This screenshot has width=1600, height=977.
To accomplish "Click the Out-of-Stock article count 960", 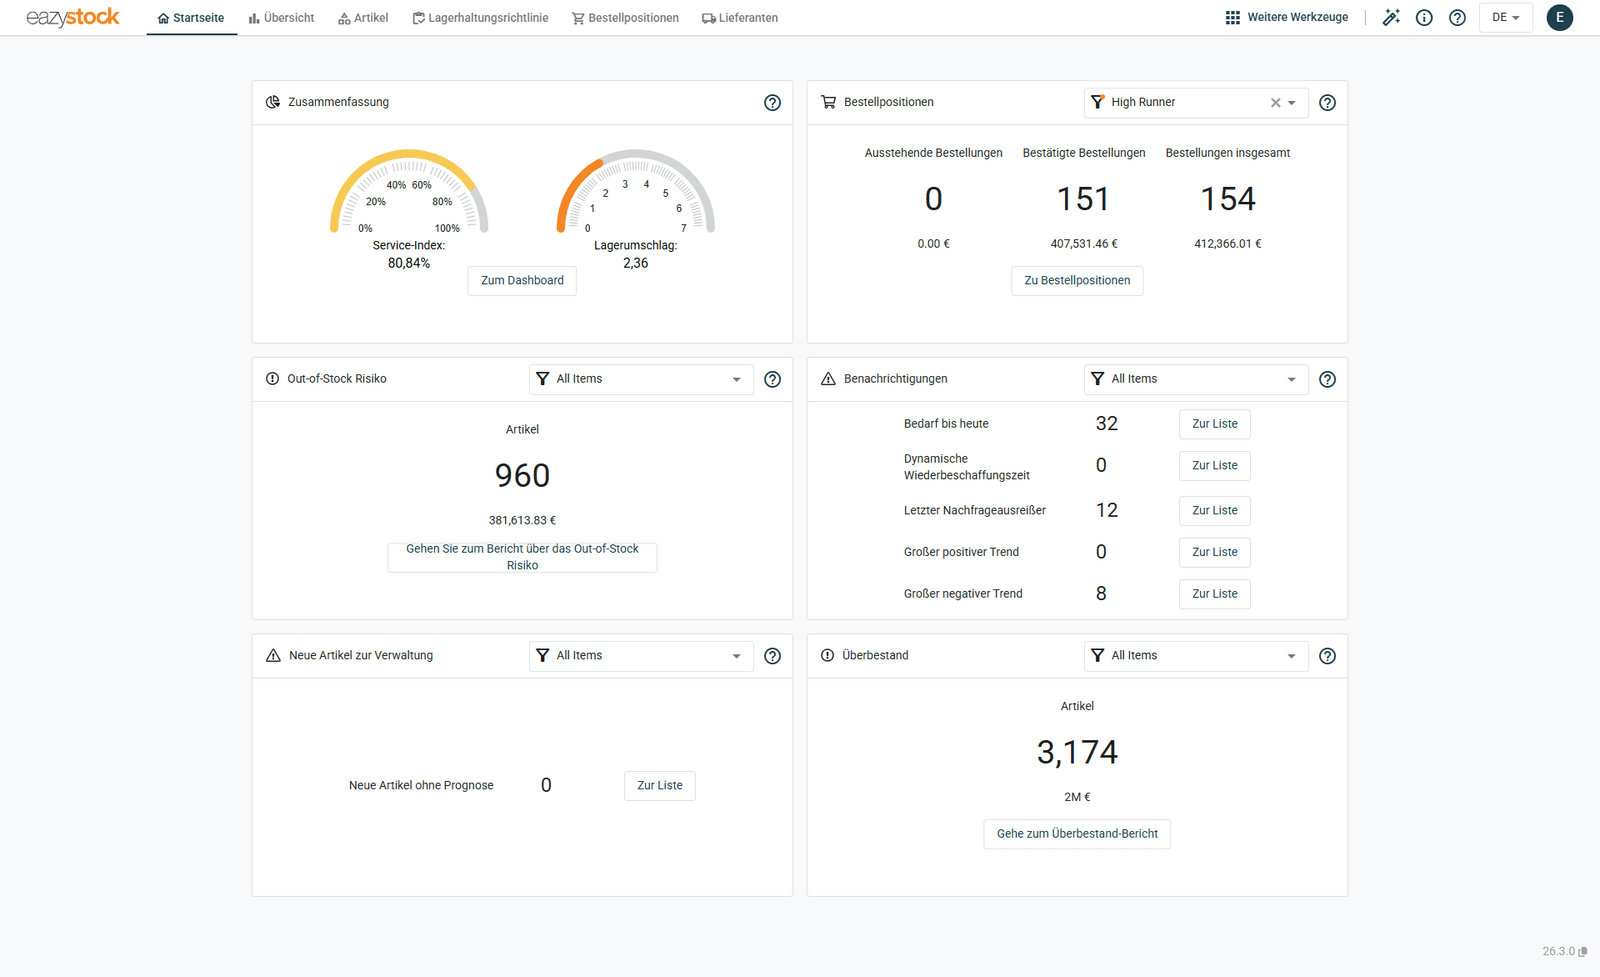I will click(522, 475).
